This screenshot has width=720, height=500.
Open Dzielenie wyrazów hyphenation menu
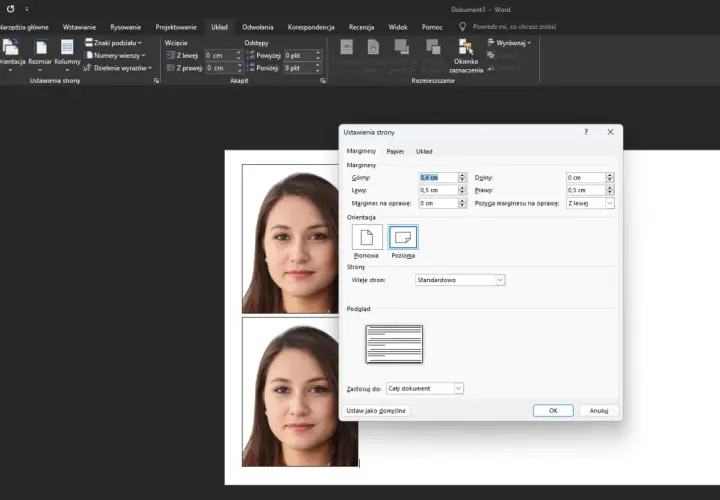point(118,68)
